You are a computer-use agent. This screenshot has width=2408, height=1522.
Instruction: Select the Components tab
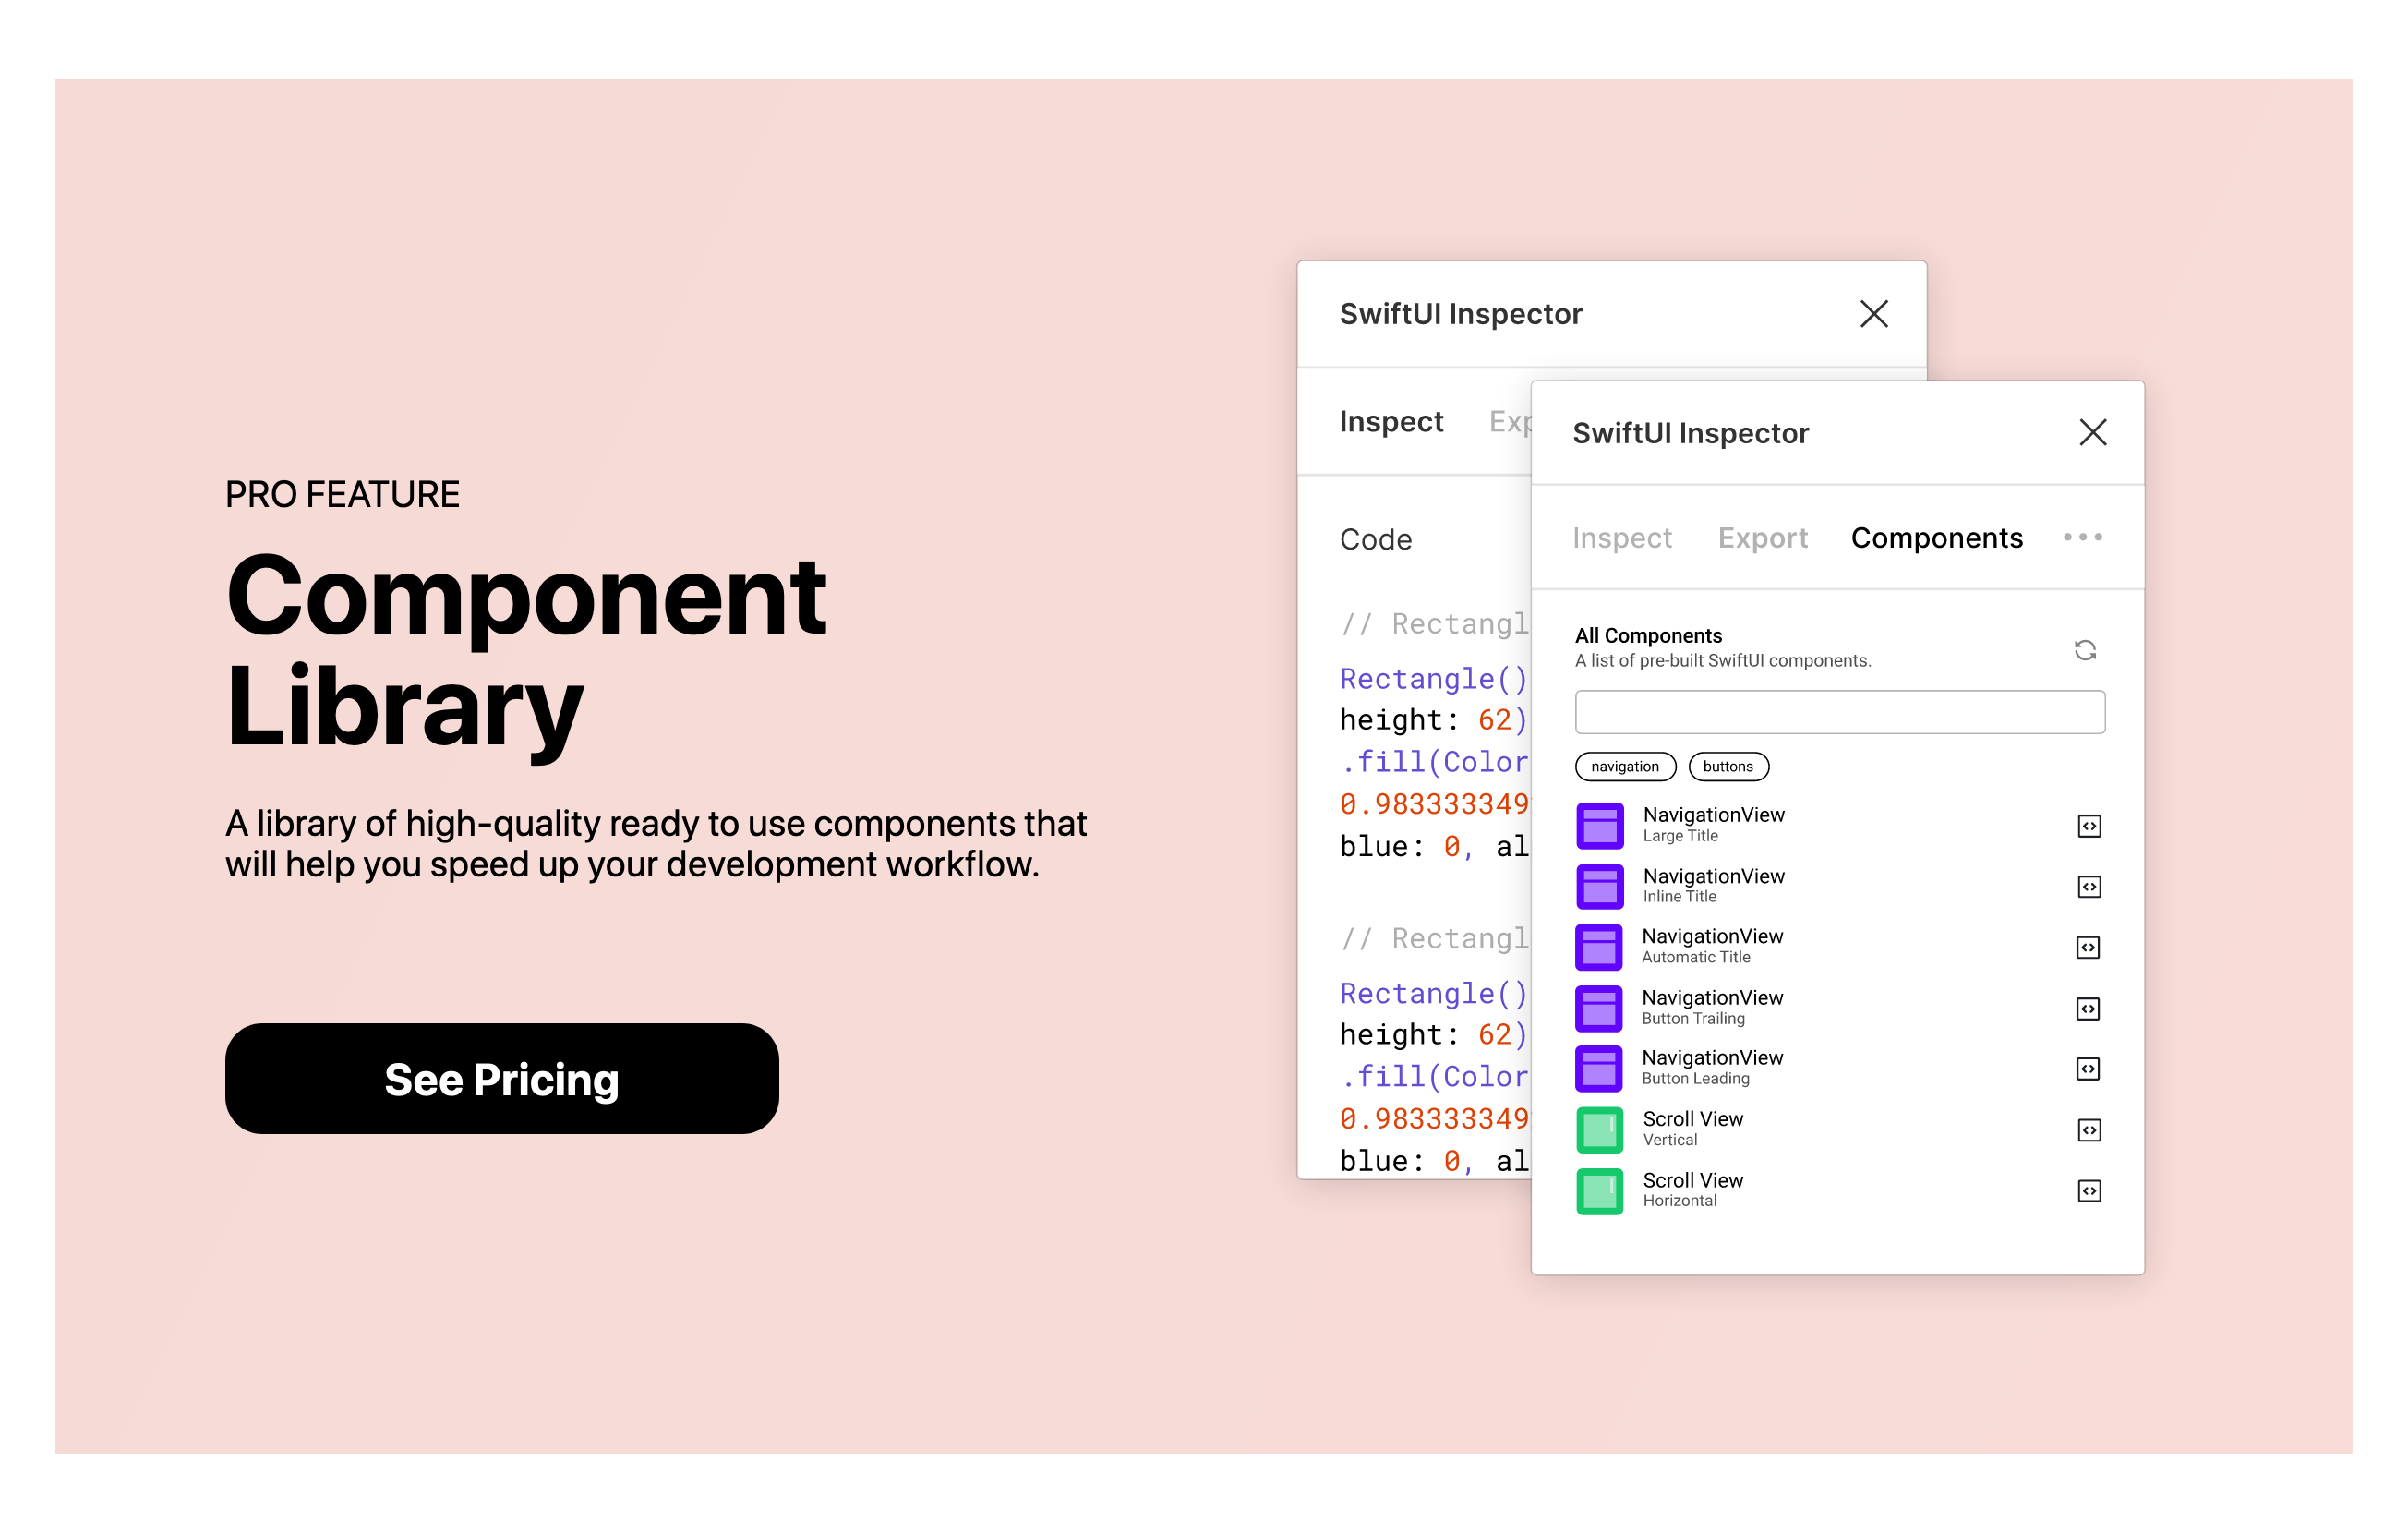coord(1936,538)
